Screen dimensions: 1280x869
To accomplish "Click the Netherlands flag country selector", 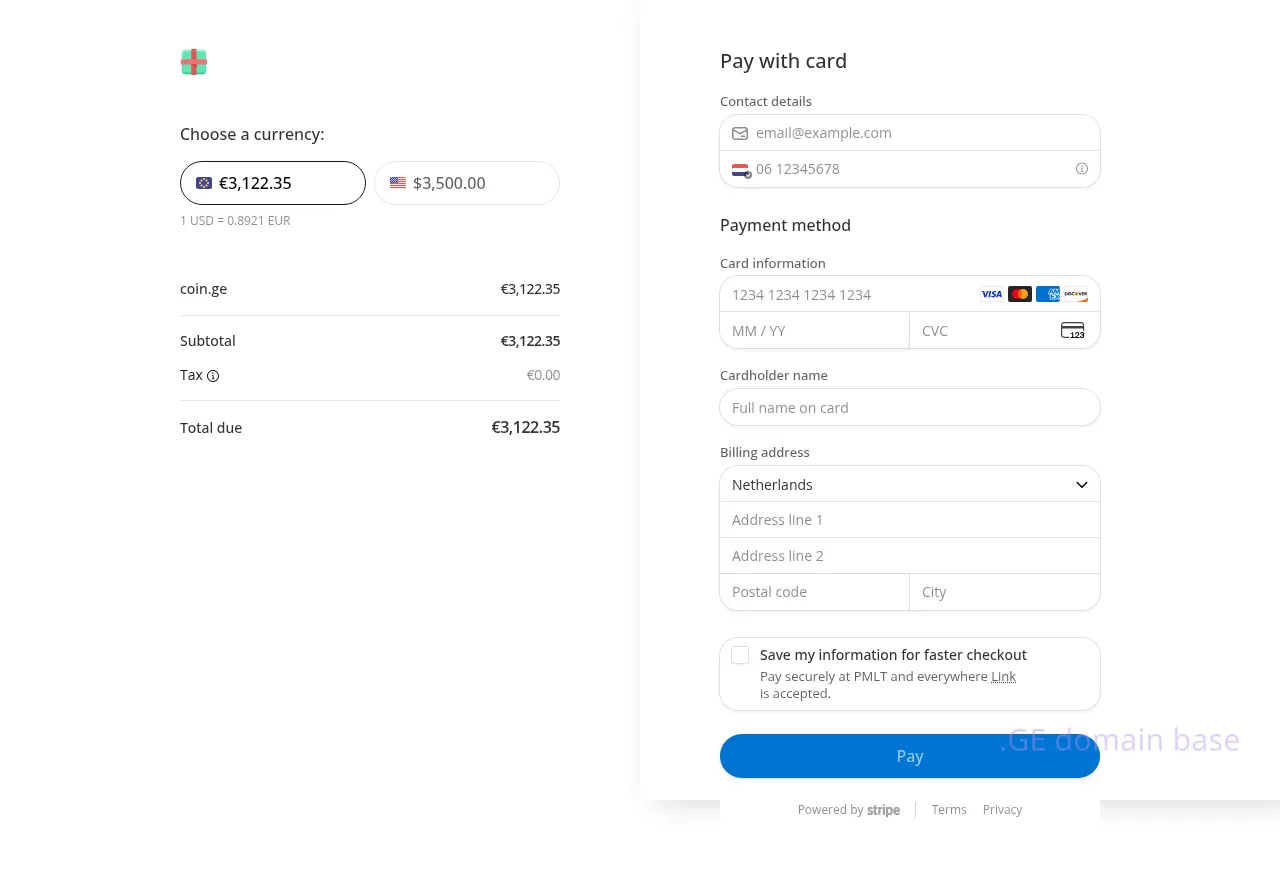I will 740,170.
